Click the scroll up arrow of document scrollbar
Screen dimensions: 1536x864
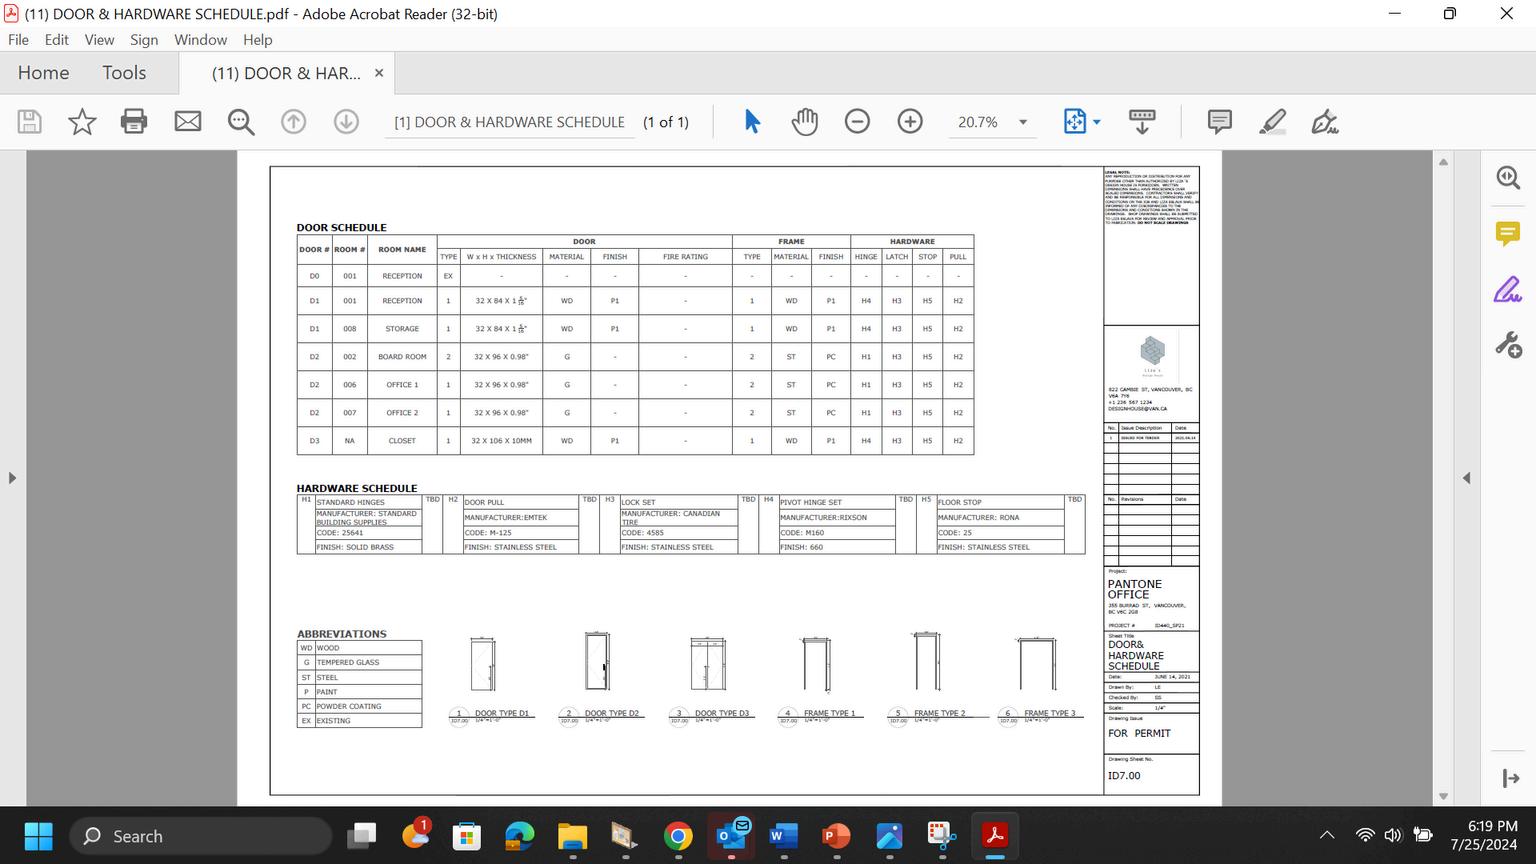click(1443, 162)
